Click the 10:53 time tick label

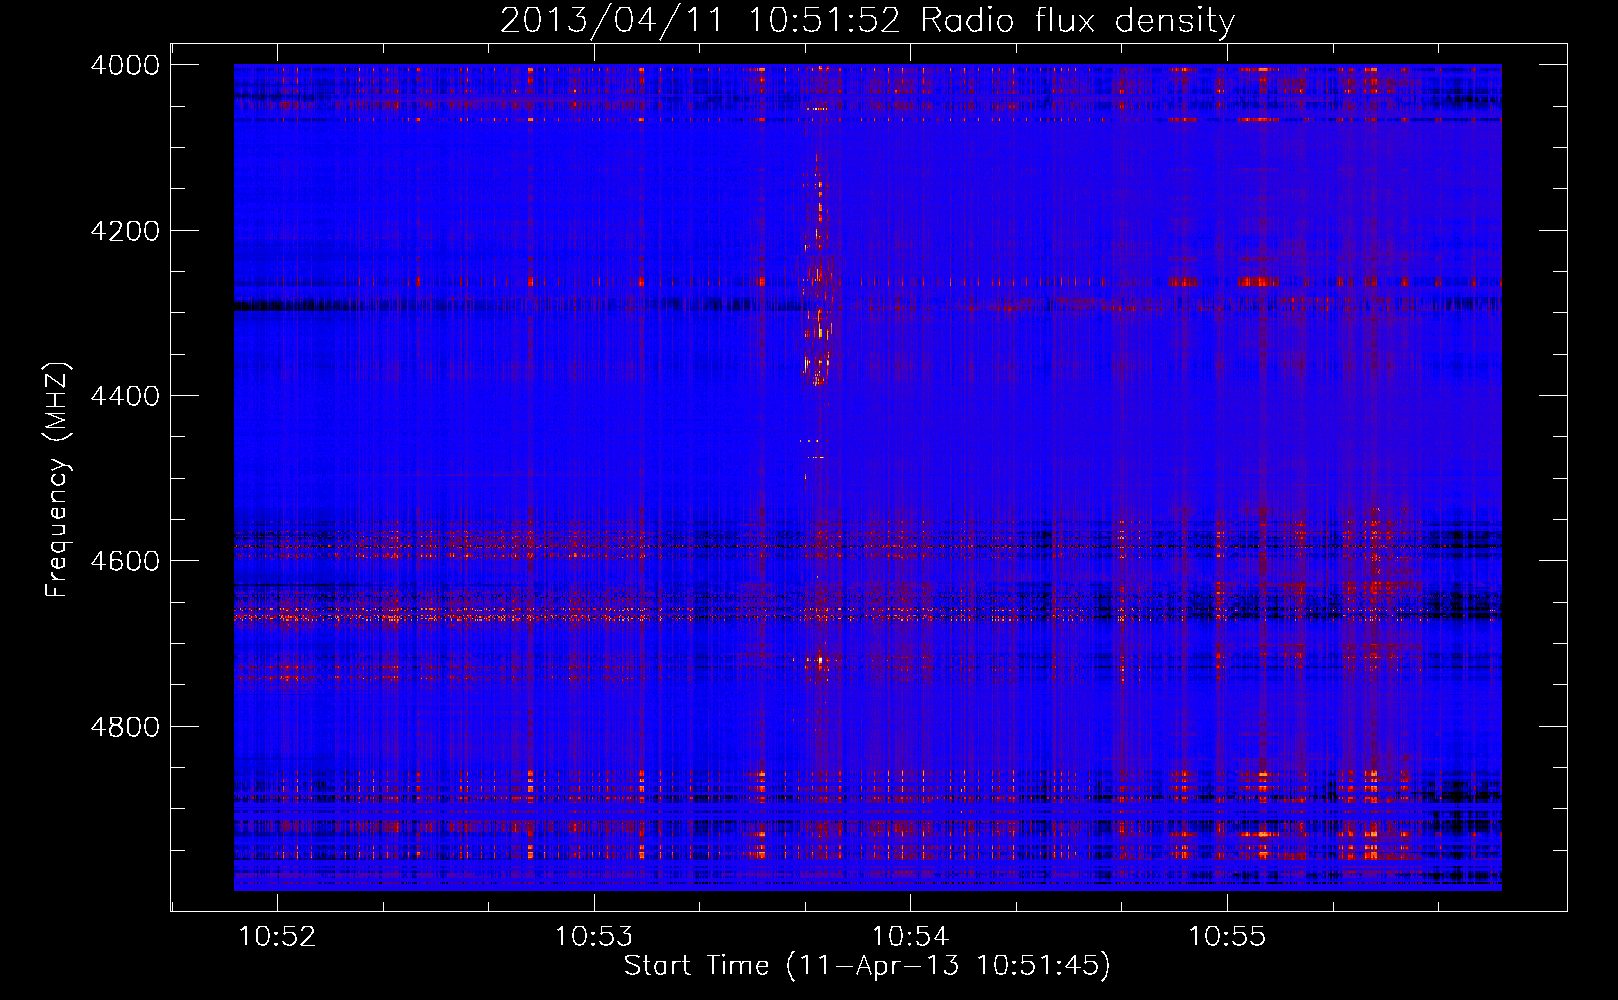pyautogui.click(x=594, y=937)
